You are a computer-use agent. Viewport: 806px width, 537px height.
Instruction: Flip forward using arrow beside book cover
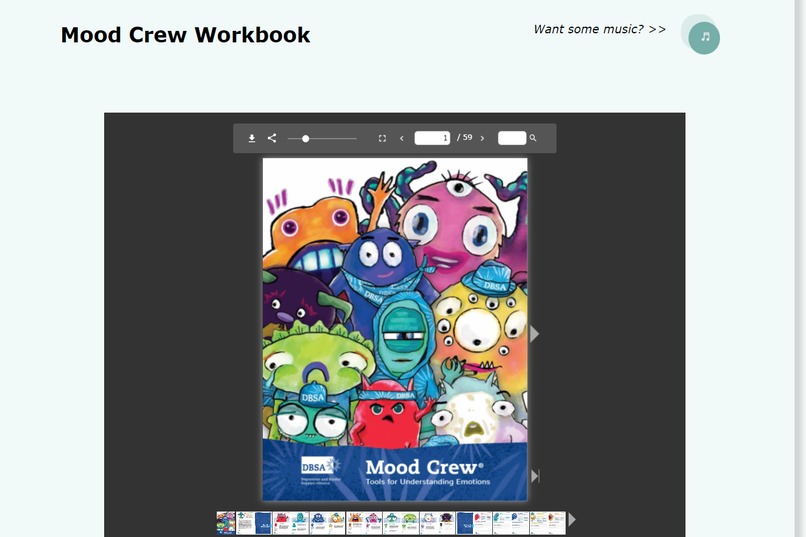point(535,334)
